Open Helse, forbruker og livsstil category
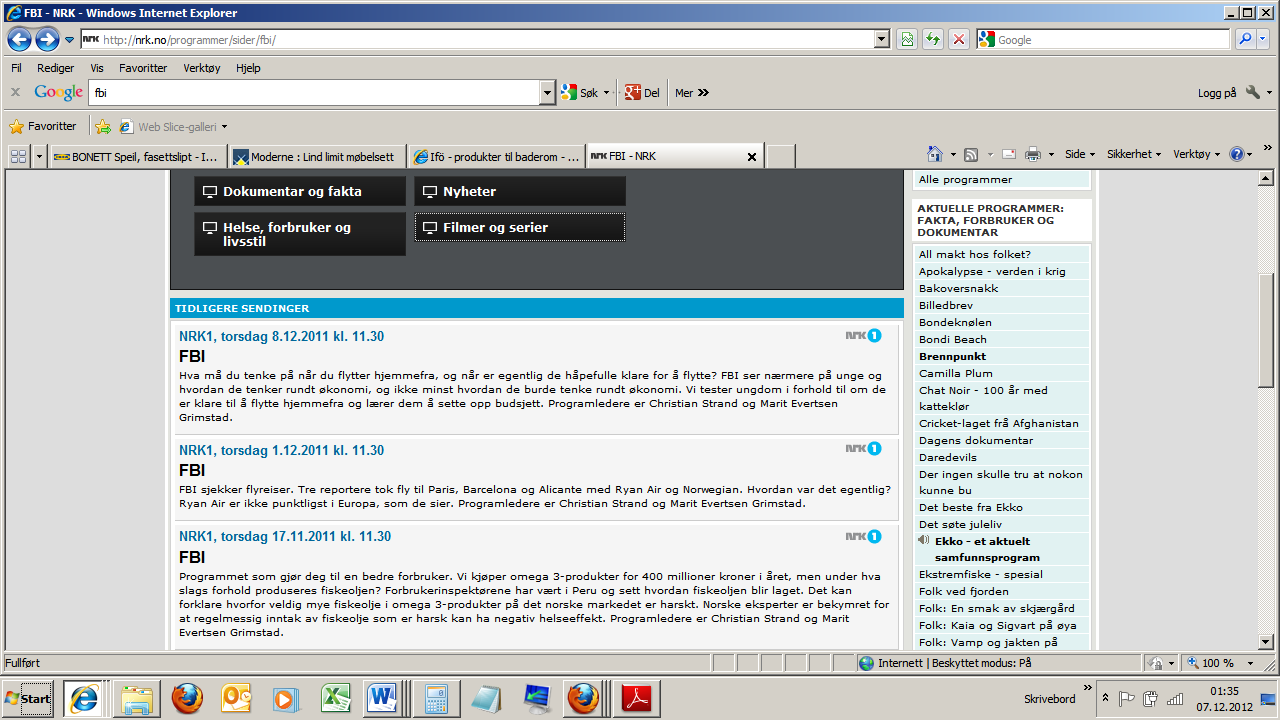1280x720 pixels. (300, 234)
